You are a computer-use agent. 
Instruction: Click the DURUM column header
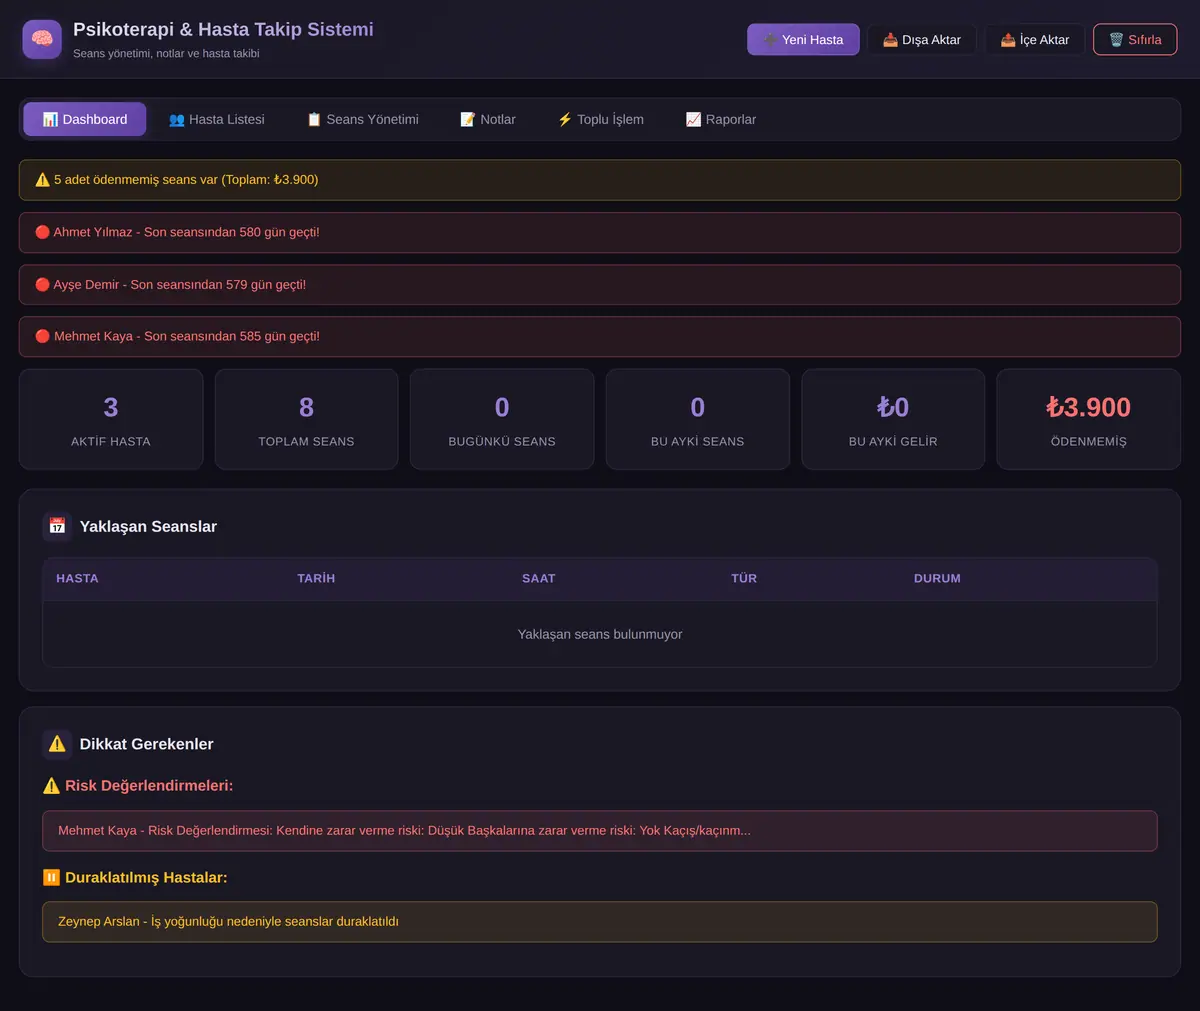pos(937,578)
